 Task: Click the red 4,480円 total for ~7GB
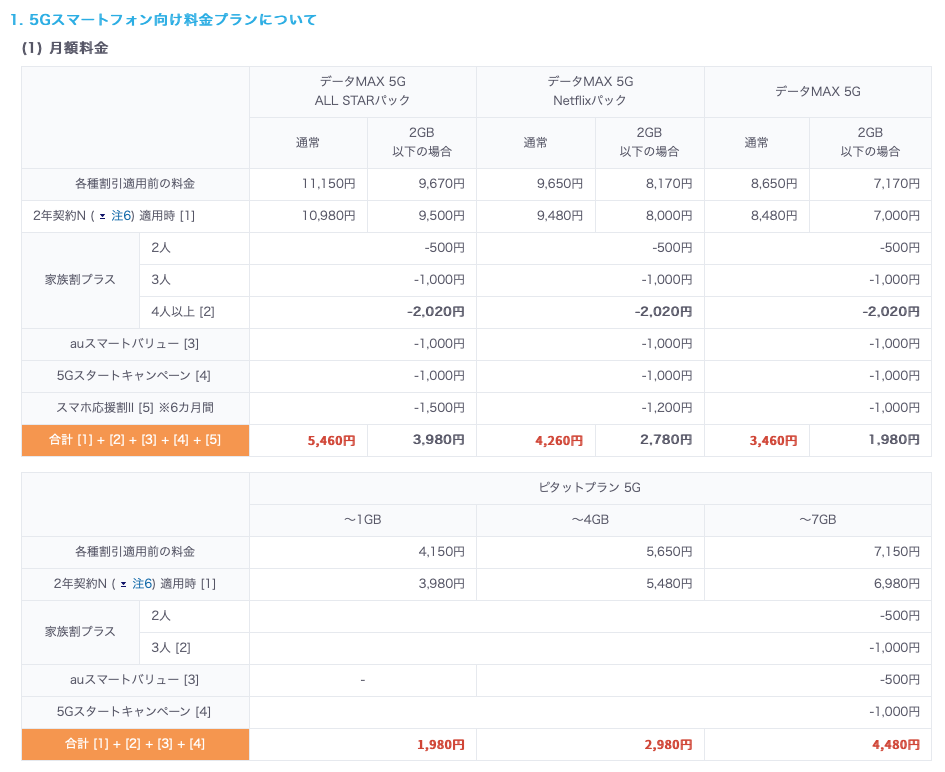[x=896, y=745]
